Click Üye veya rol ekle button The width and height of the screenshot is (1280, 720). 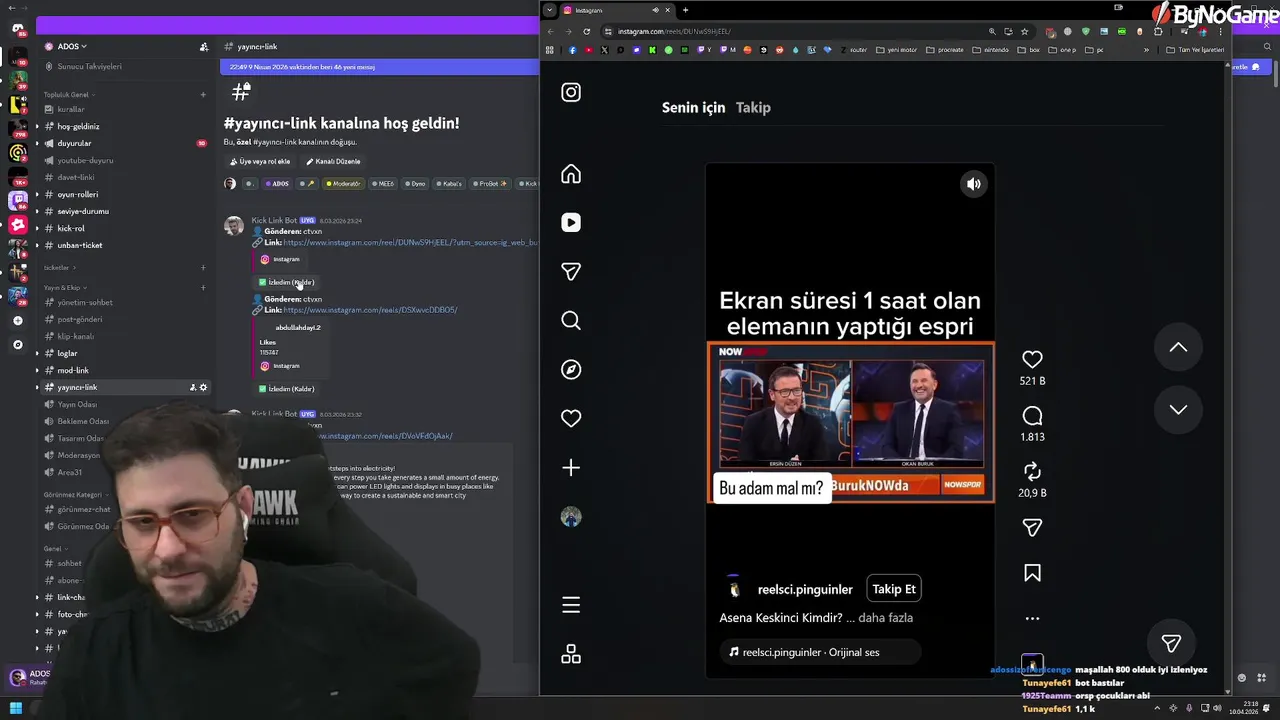[260, 161]
